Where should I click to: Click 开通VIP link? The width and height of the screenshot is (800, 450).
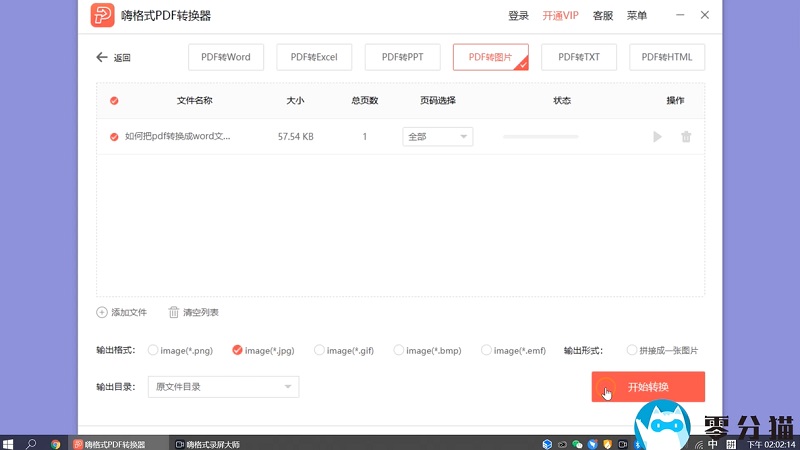pos(560,16)
